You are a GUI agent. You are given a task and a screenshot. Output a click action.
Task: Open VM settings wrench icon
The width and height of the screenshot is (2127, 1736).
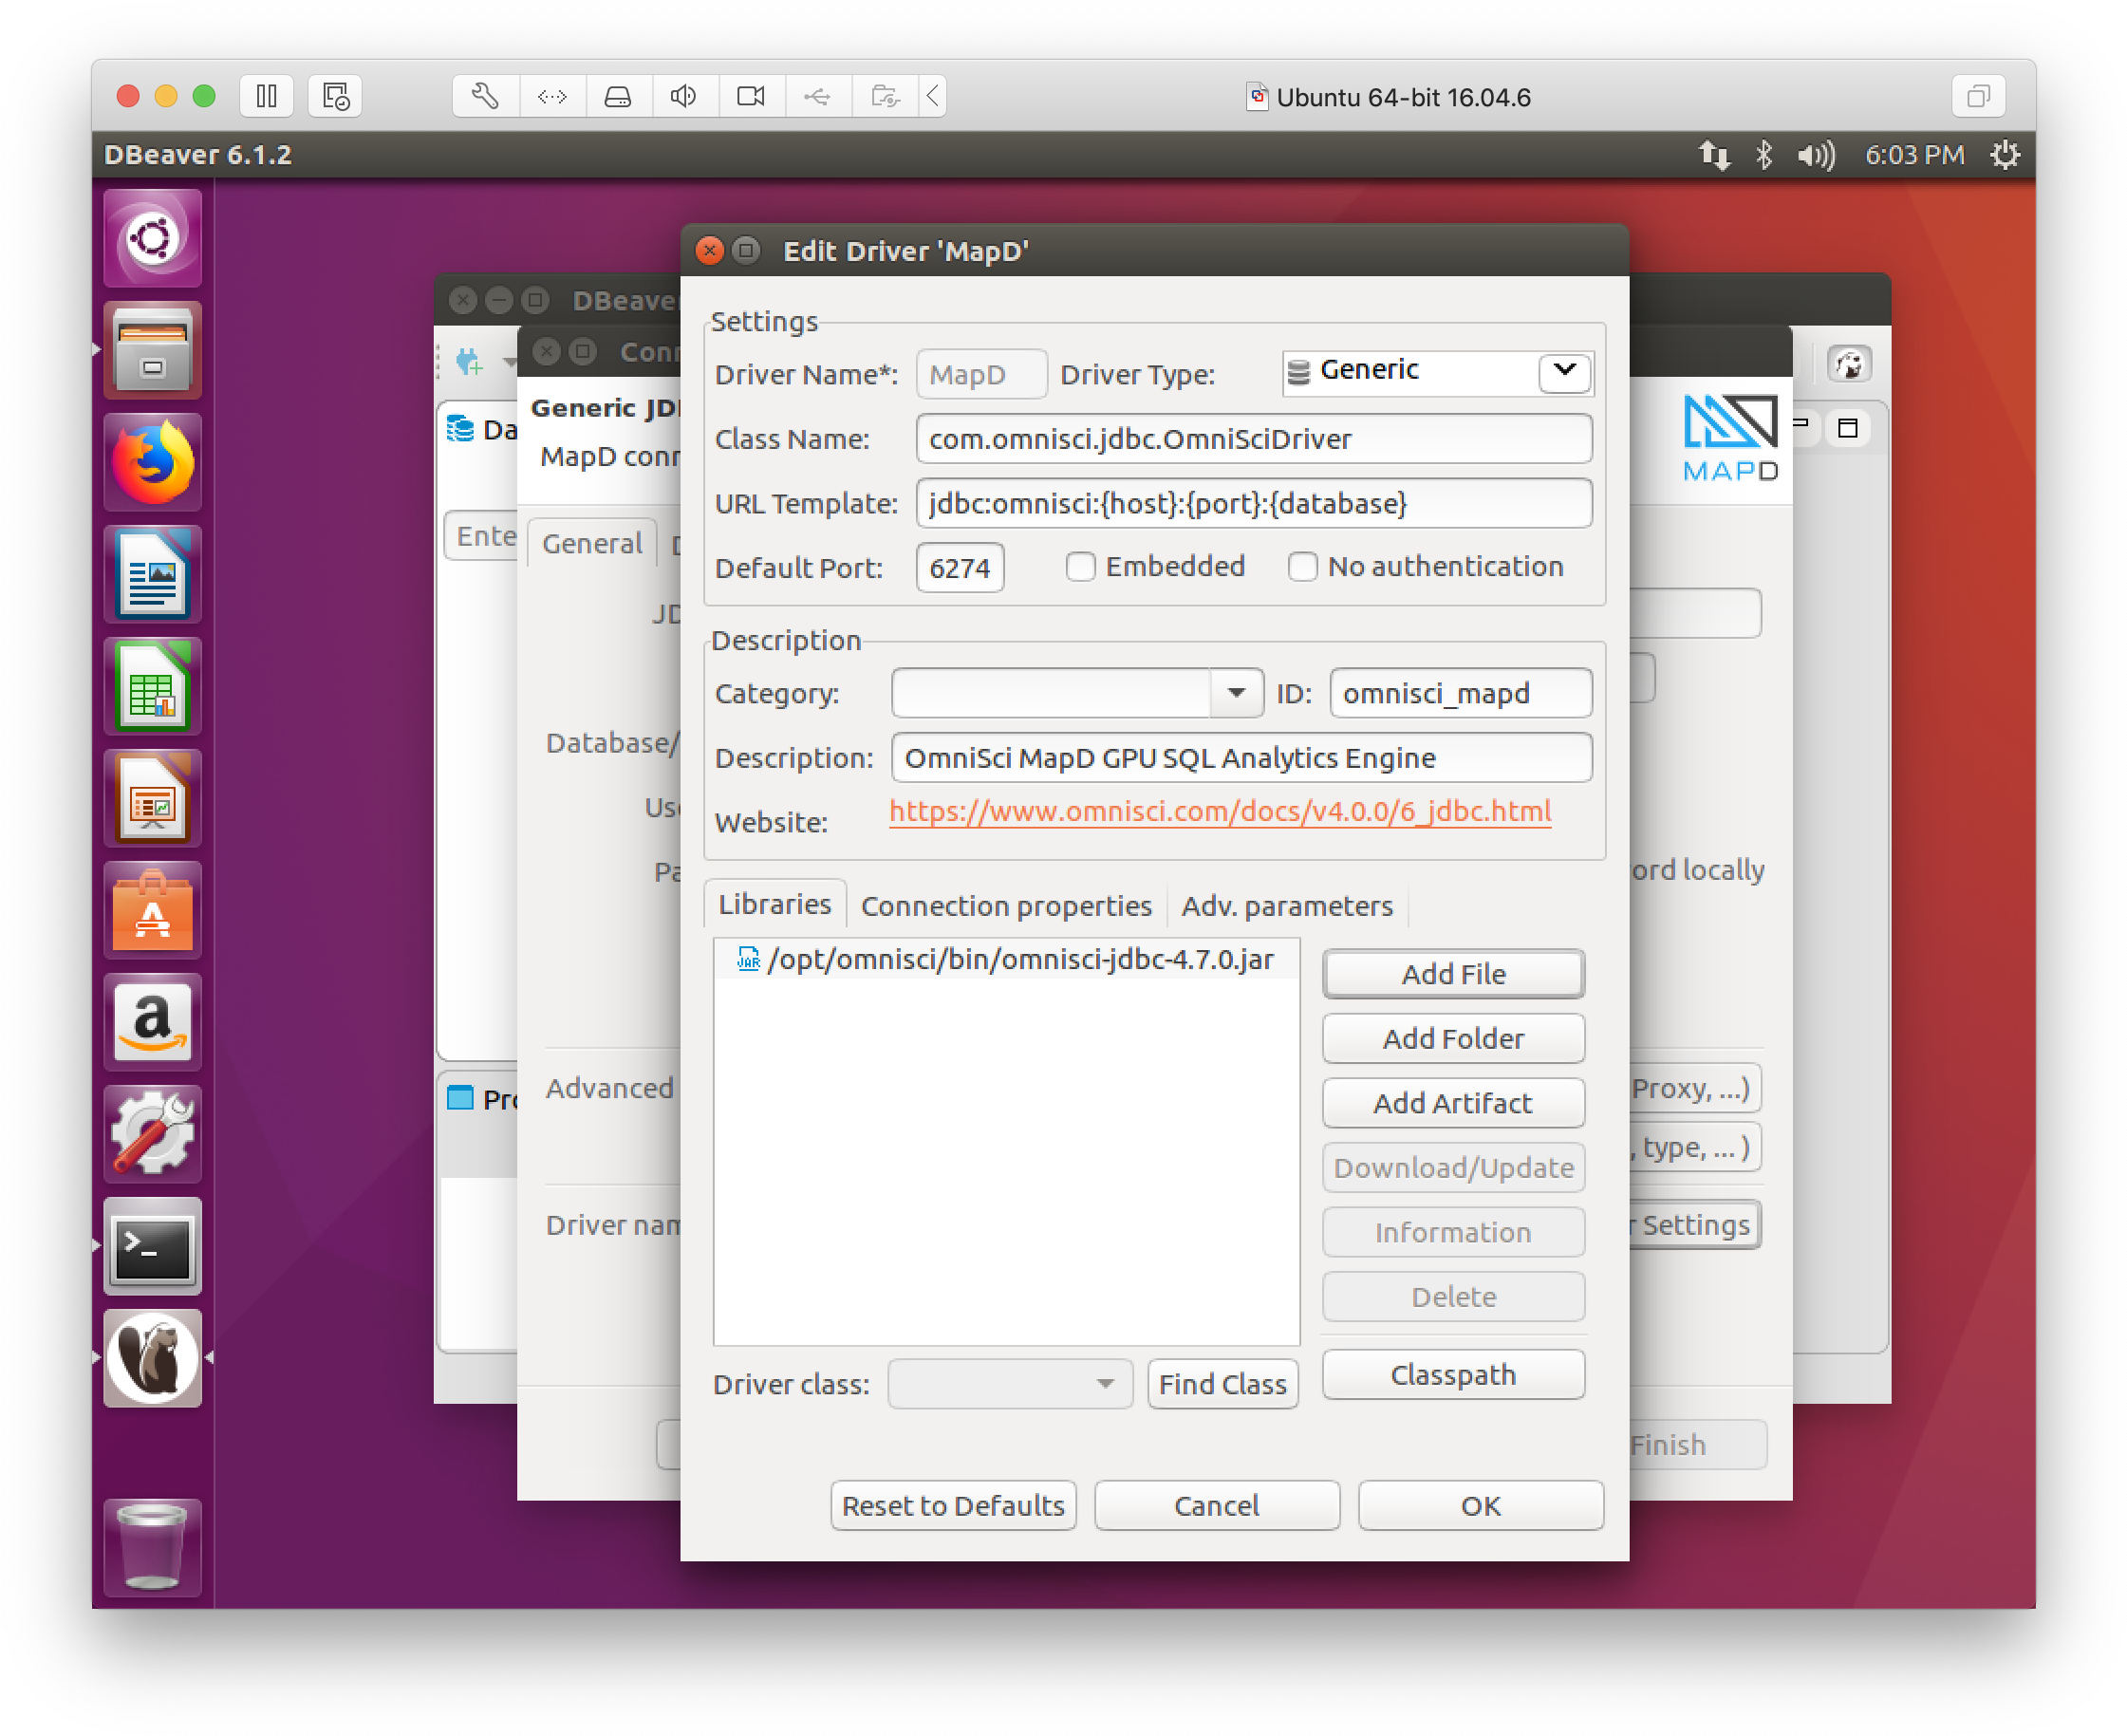(485, 96)
